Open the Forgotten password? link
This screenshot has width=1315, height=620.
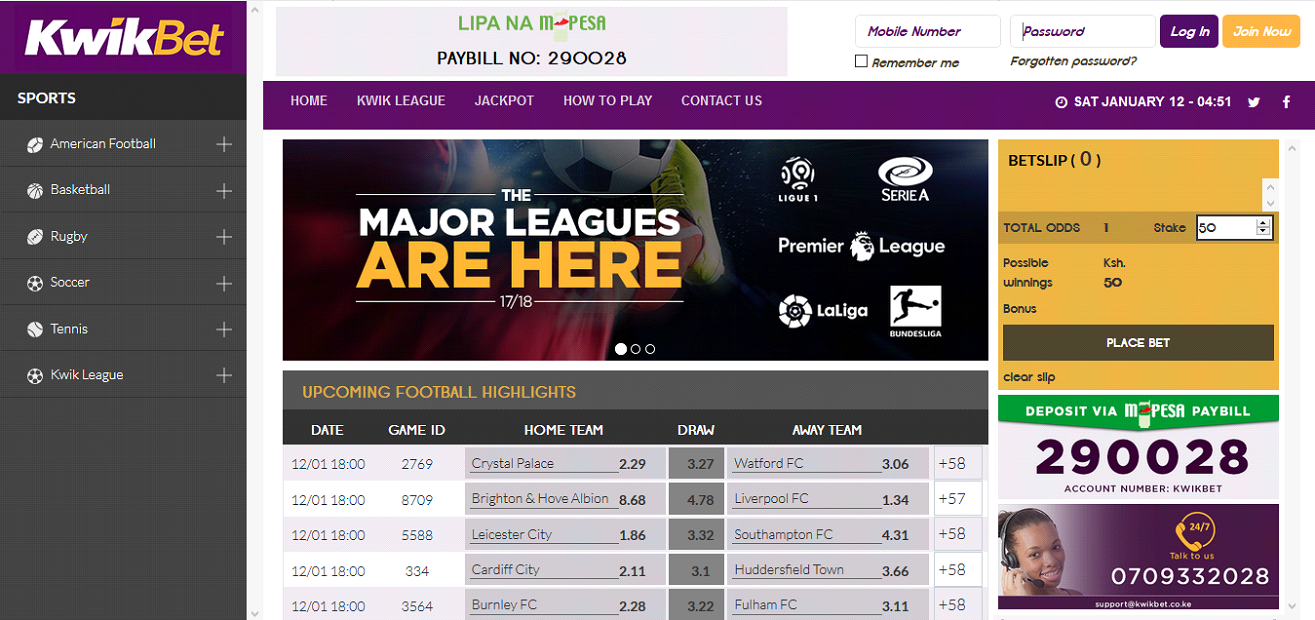point(1073,61)
